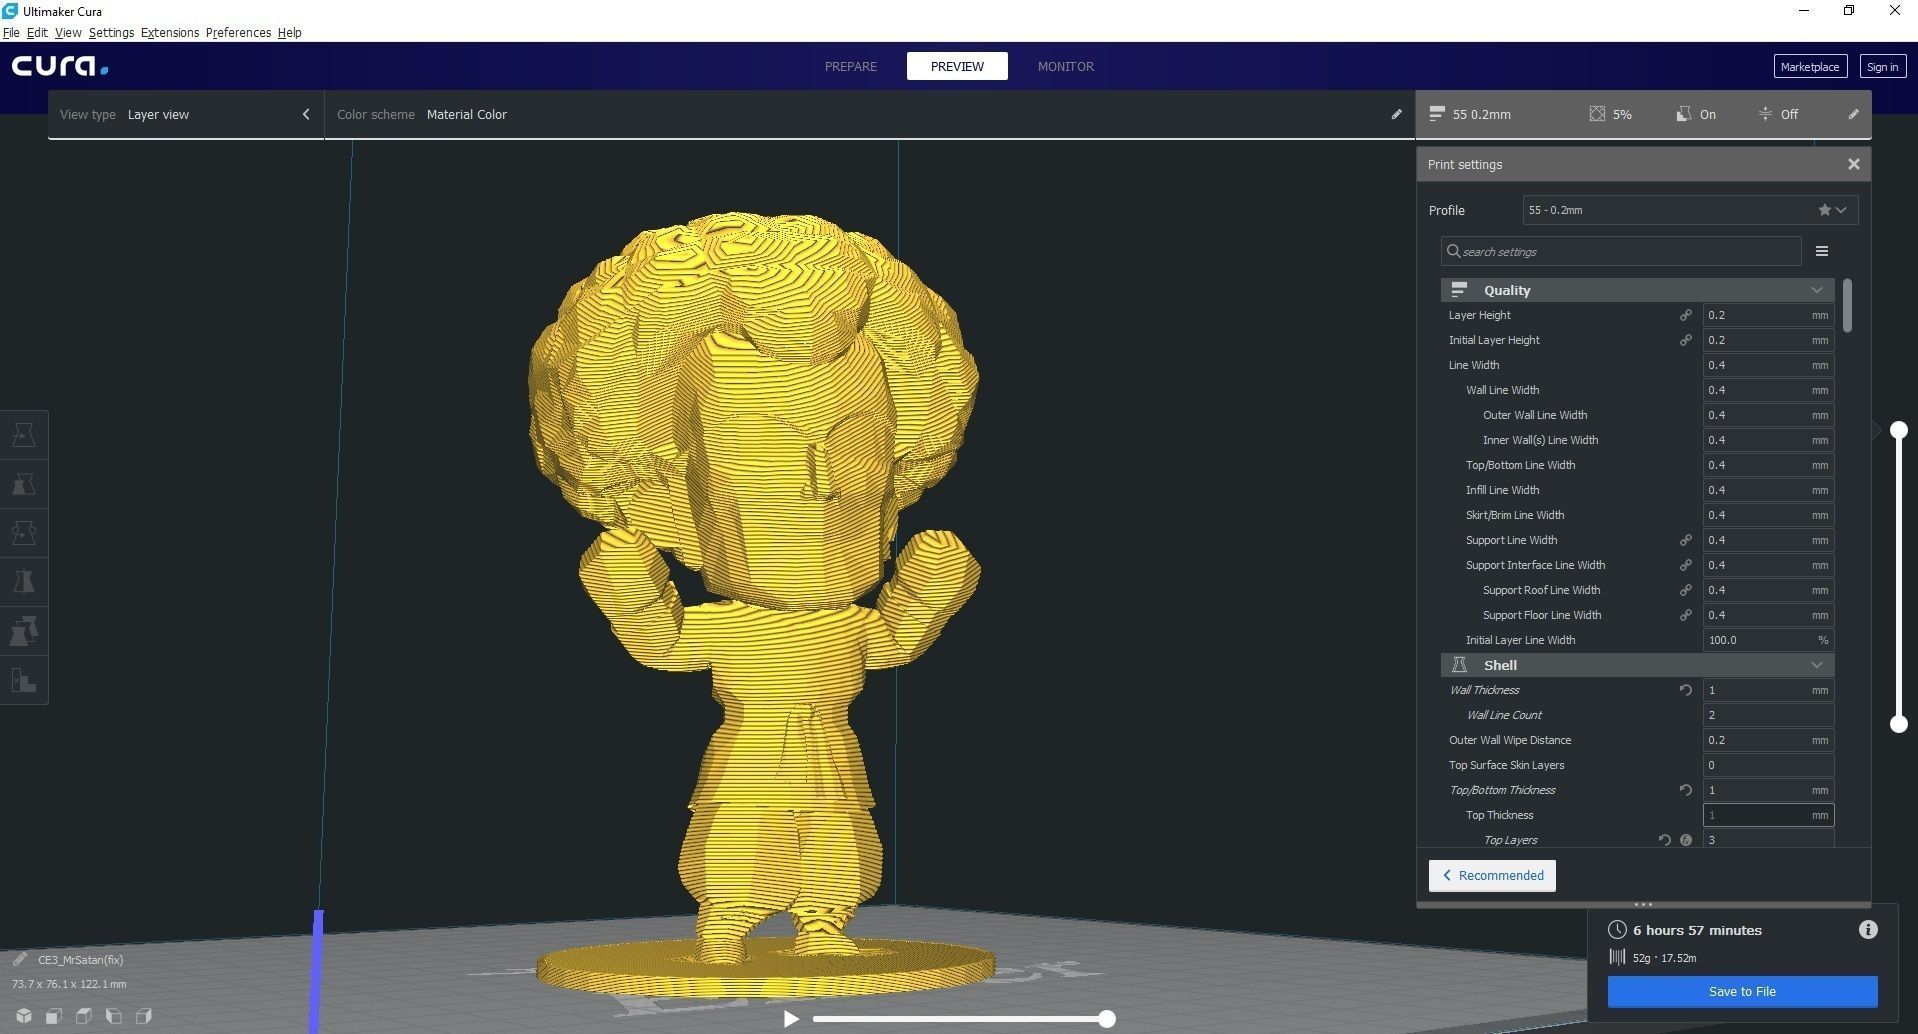Click the Infill Line Width value field
Image resolution: width=1918 pixels, height=1034 pixels.
[x=1768, y=490]
